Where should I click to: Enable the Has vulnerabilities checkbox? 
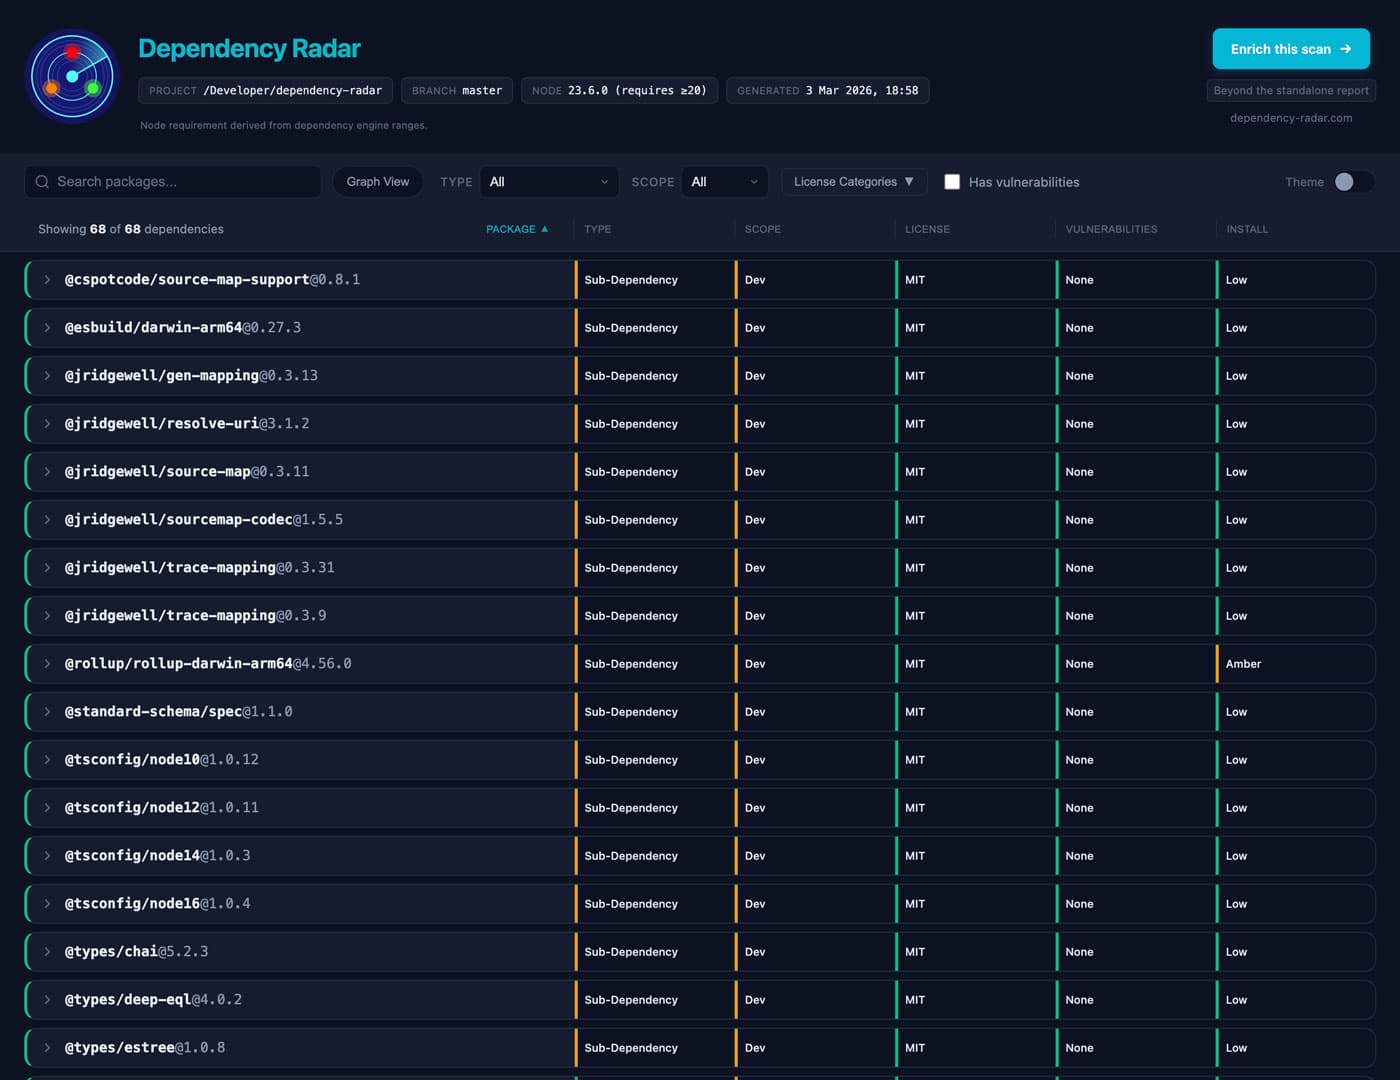click(x=952, y=181)
